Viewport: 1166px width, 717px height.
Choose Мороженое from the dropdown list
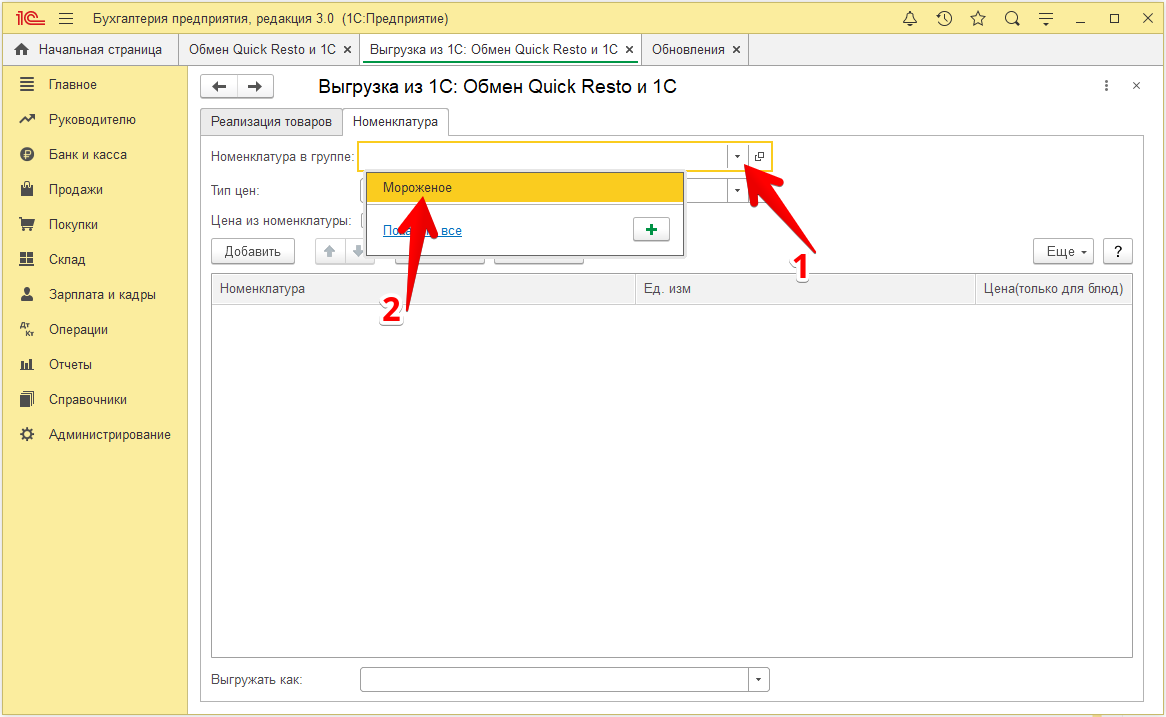[x=525, y=188]
